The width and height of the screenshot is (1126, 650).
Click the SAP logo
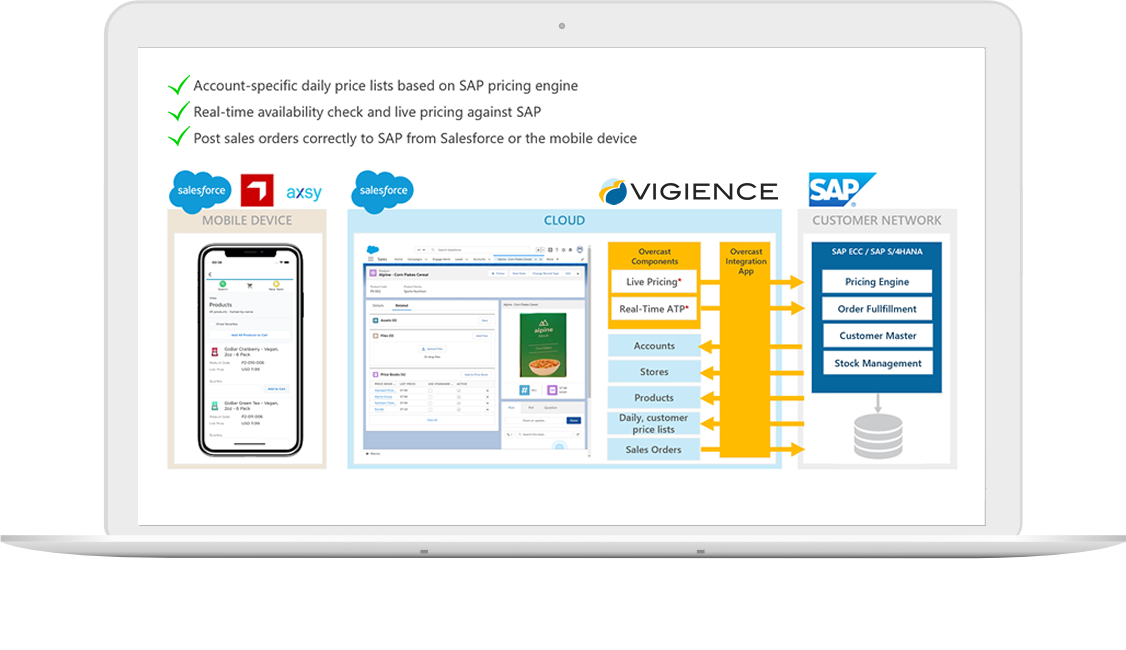click(x=841, y=190)
